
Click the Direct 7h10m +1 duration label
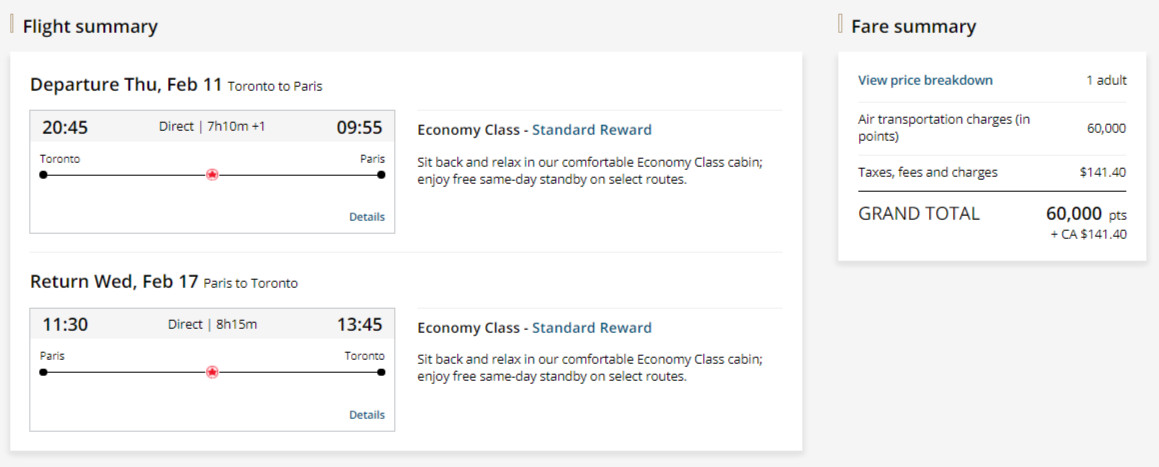click(x=212, y=127)
